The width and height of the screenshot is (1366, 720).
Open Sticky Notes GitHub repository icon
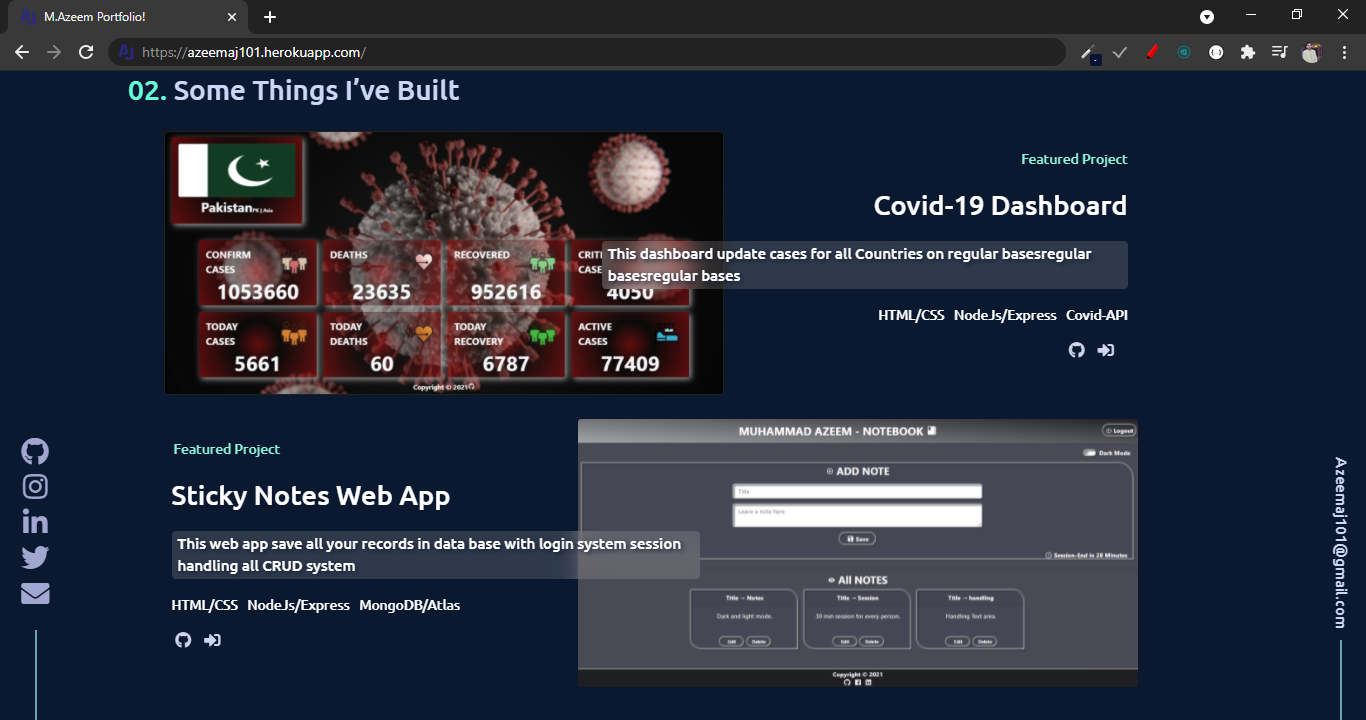(x=183, y=640)
